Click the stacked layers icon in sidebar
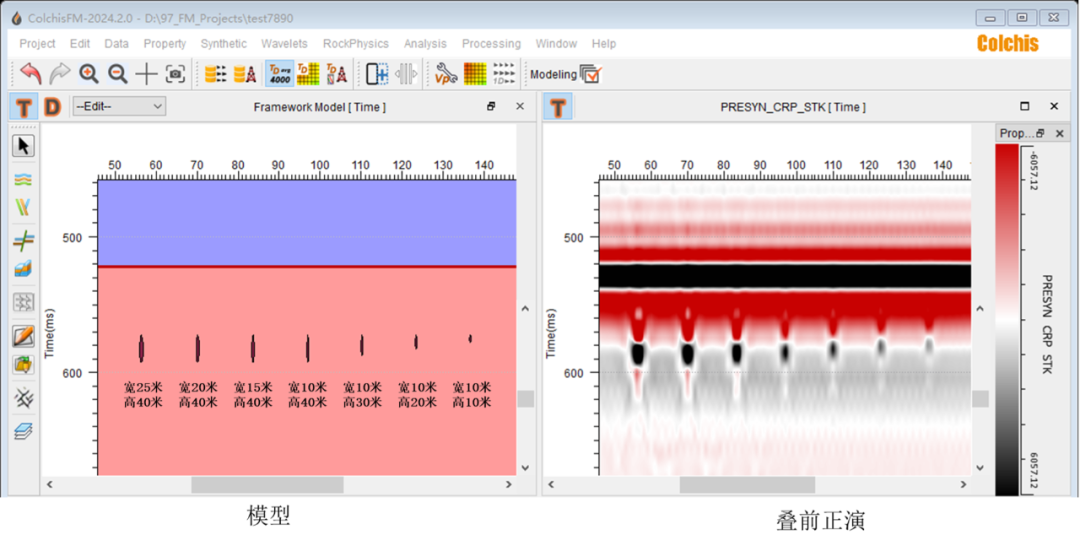Image resolution: width=1080 pixels, height=546 pixels. tap(24, 431)
